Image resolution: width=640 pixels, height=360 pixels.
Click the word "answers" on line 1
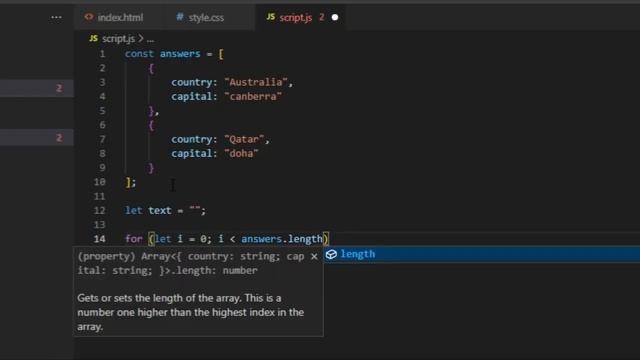(180, 54)
